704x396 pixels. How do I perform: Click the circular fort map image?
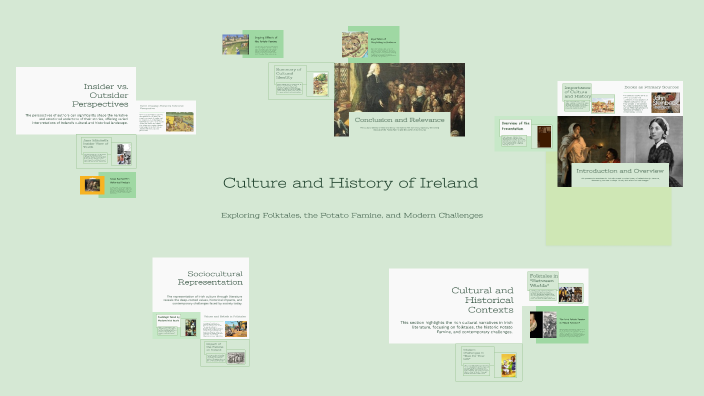355,44
